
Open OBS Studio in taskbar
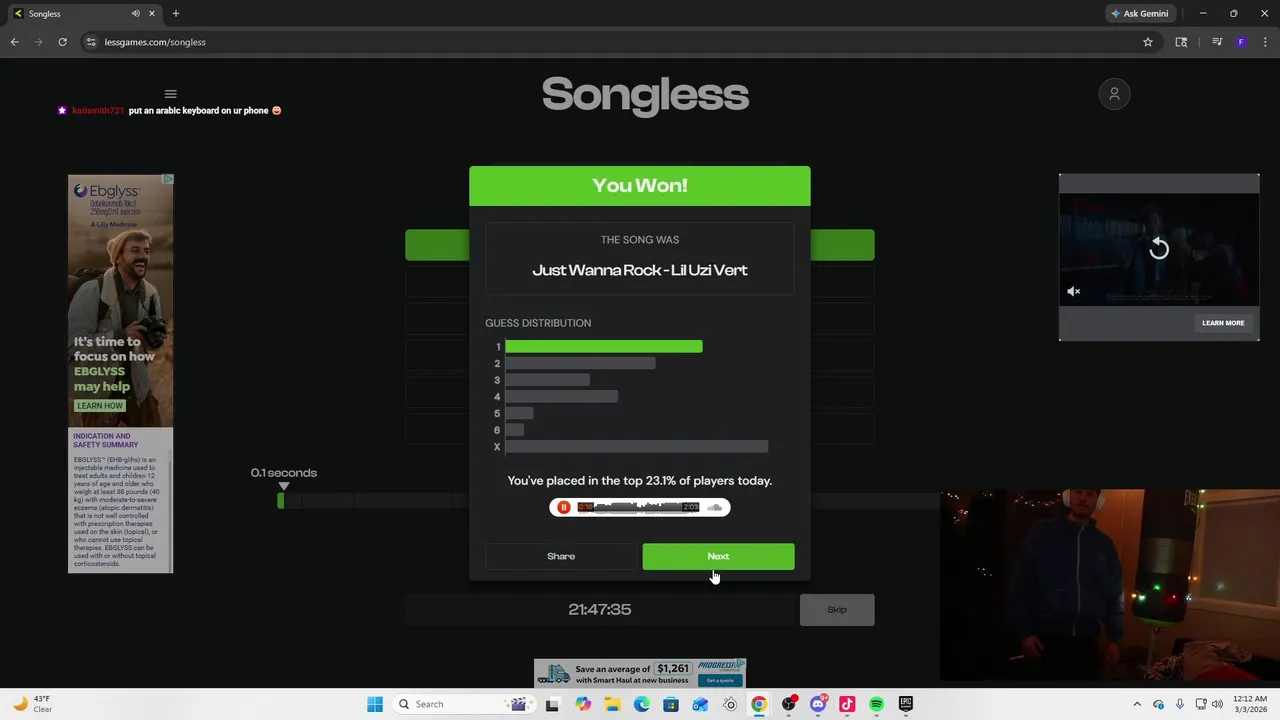(x=789, y=704)
